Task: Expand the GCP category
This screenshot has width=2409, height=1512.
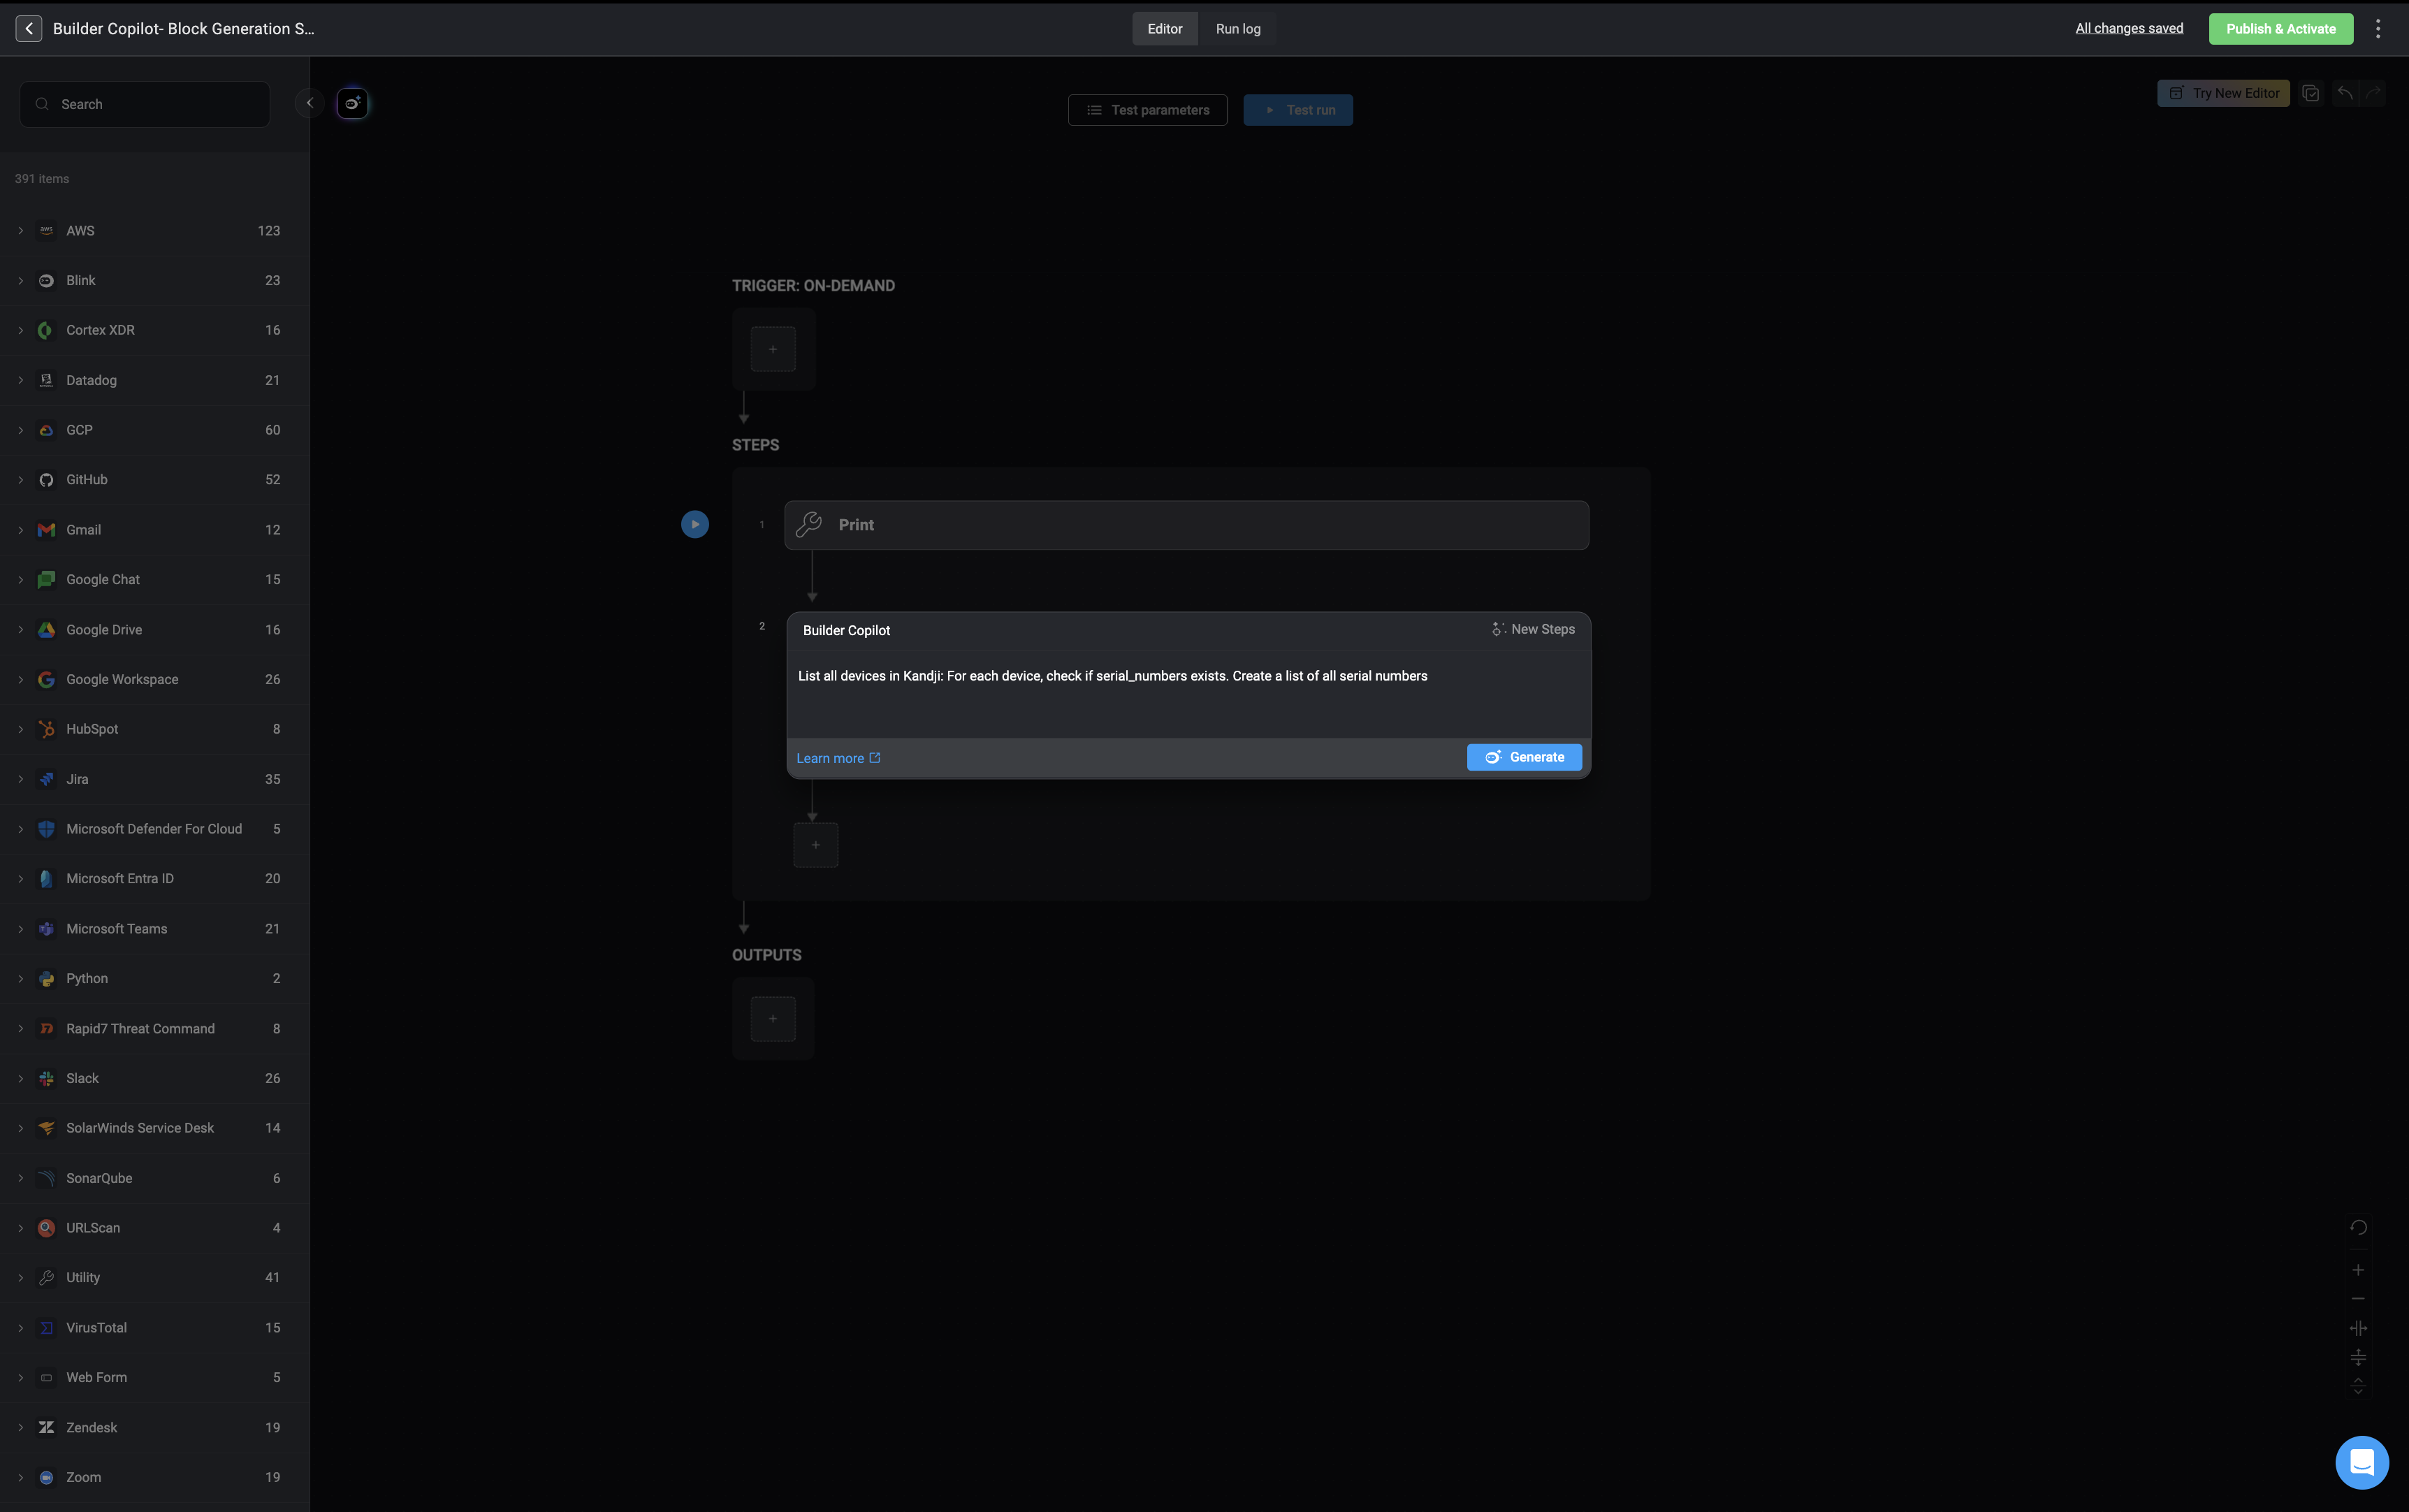Action: point(20,430)
